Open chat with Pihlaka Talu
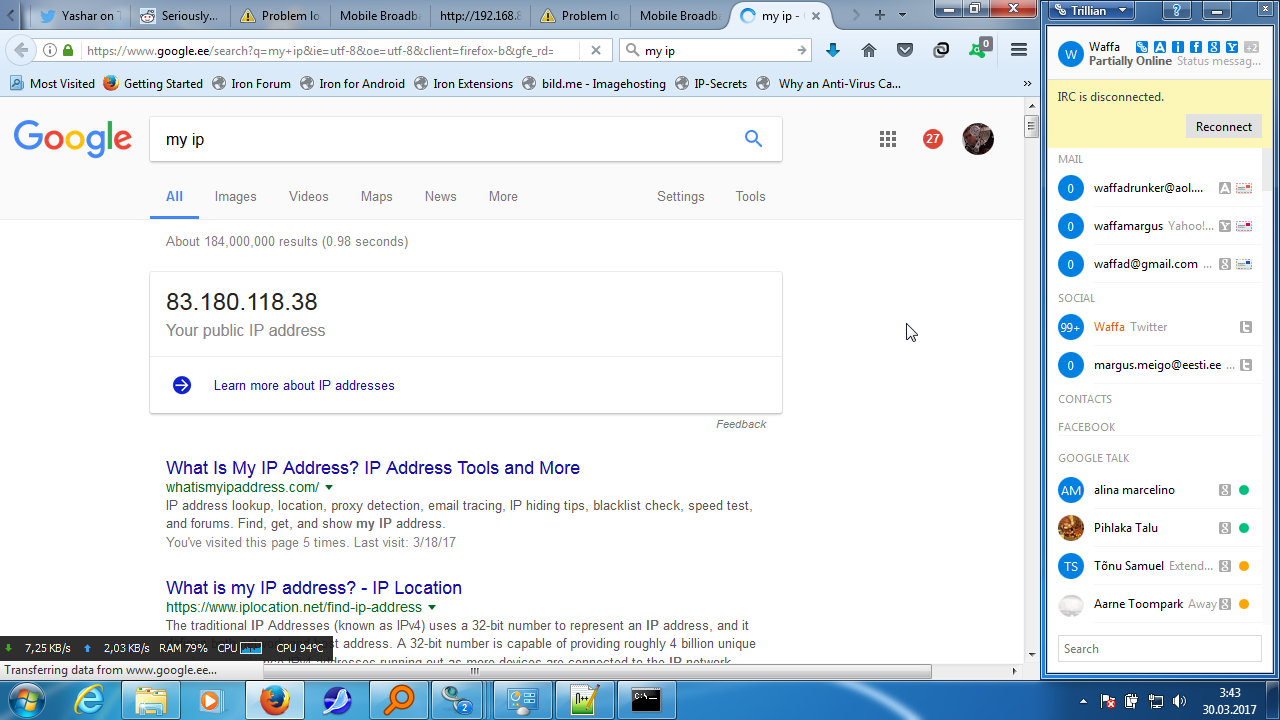 pos(1155,528)
